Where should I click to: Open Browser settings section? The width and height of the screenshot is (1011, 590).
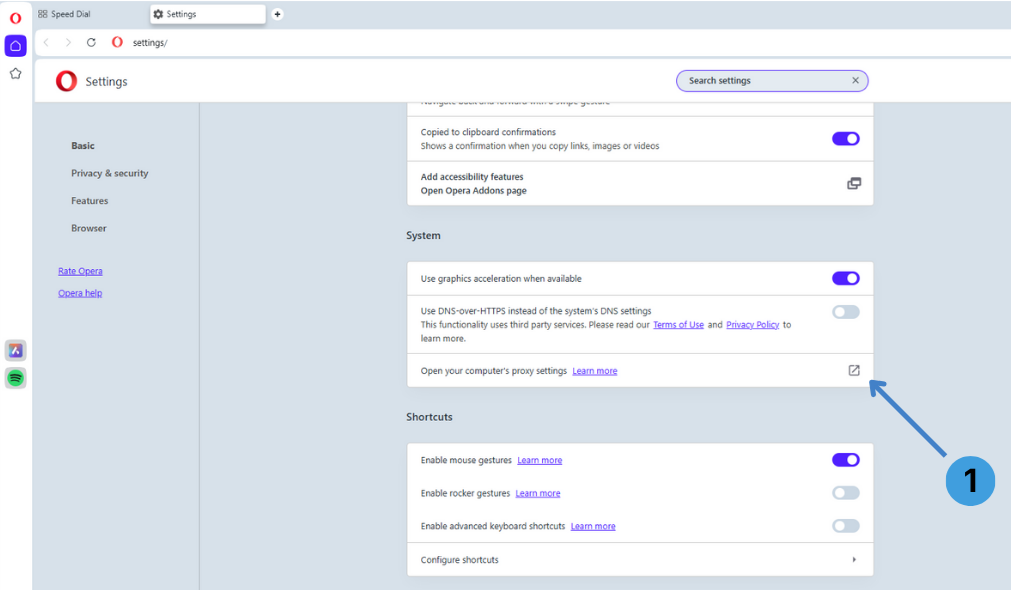click(x=89, y=228)
